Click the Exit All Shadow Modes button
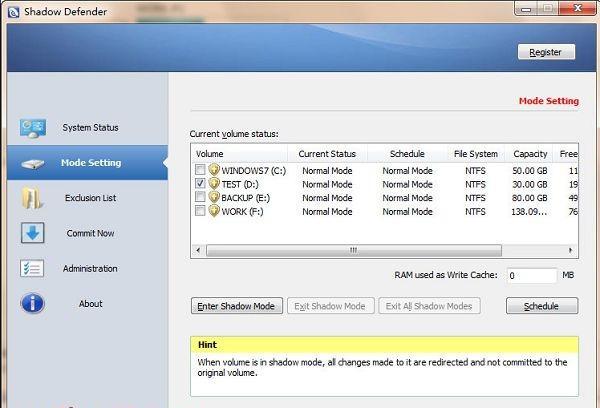This screenshot has width=600, height=408. 429,306
